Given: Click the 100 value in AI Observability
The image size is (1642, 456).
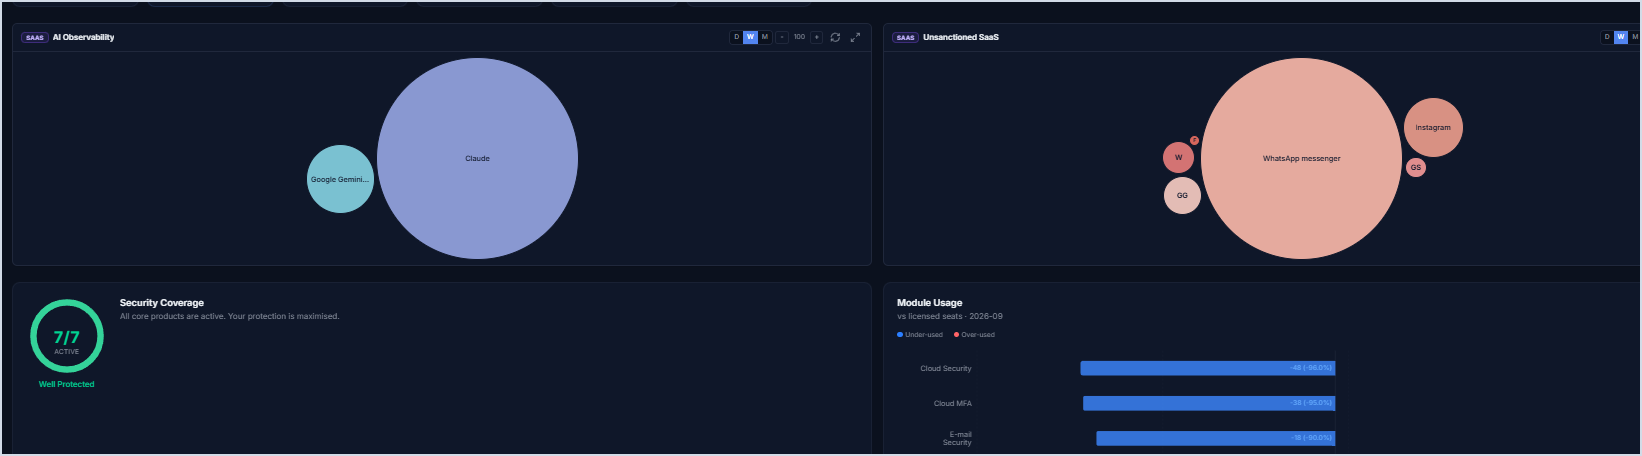Looking at the screenshot, I should click(x=799, y=37).
